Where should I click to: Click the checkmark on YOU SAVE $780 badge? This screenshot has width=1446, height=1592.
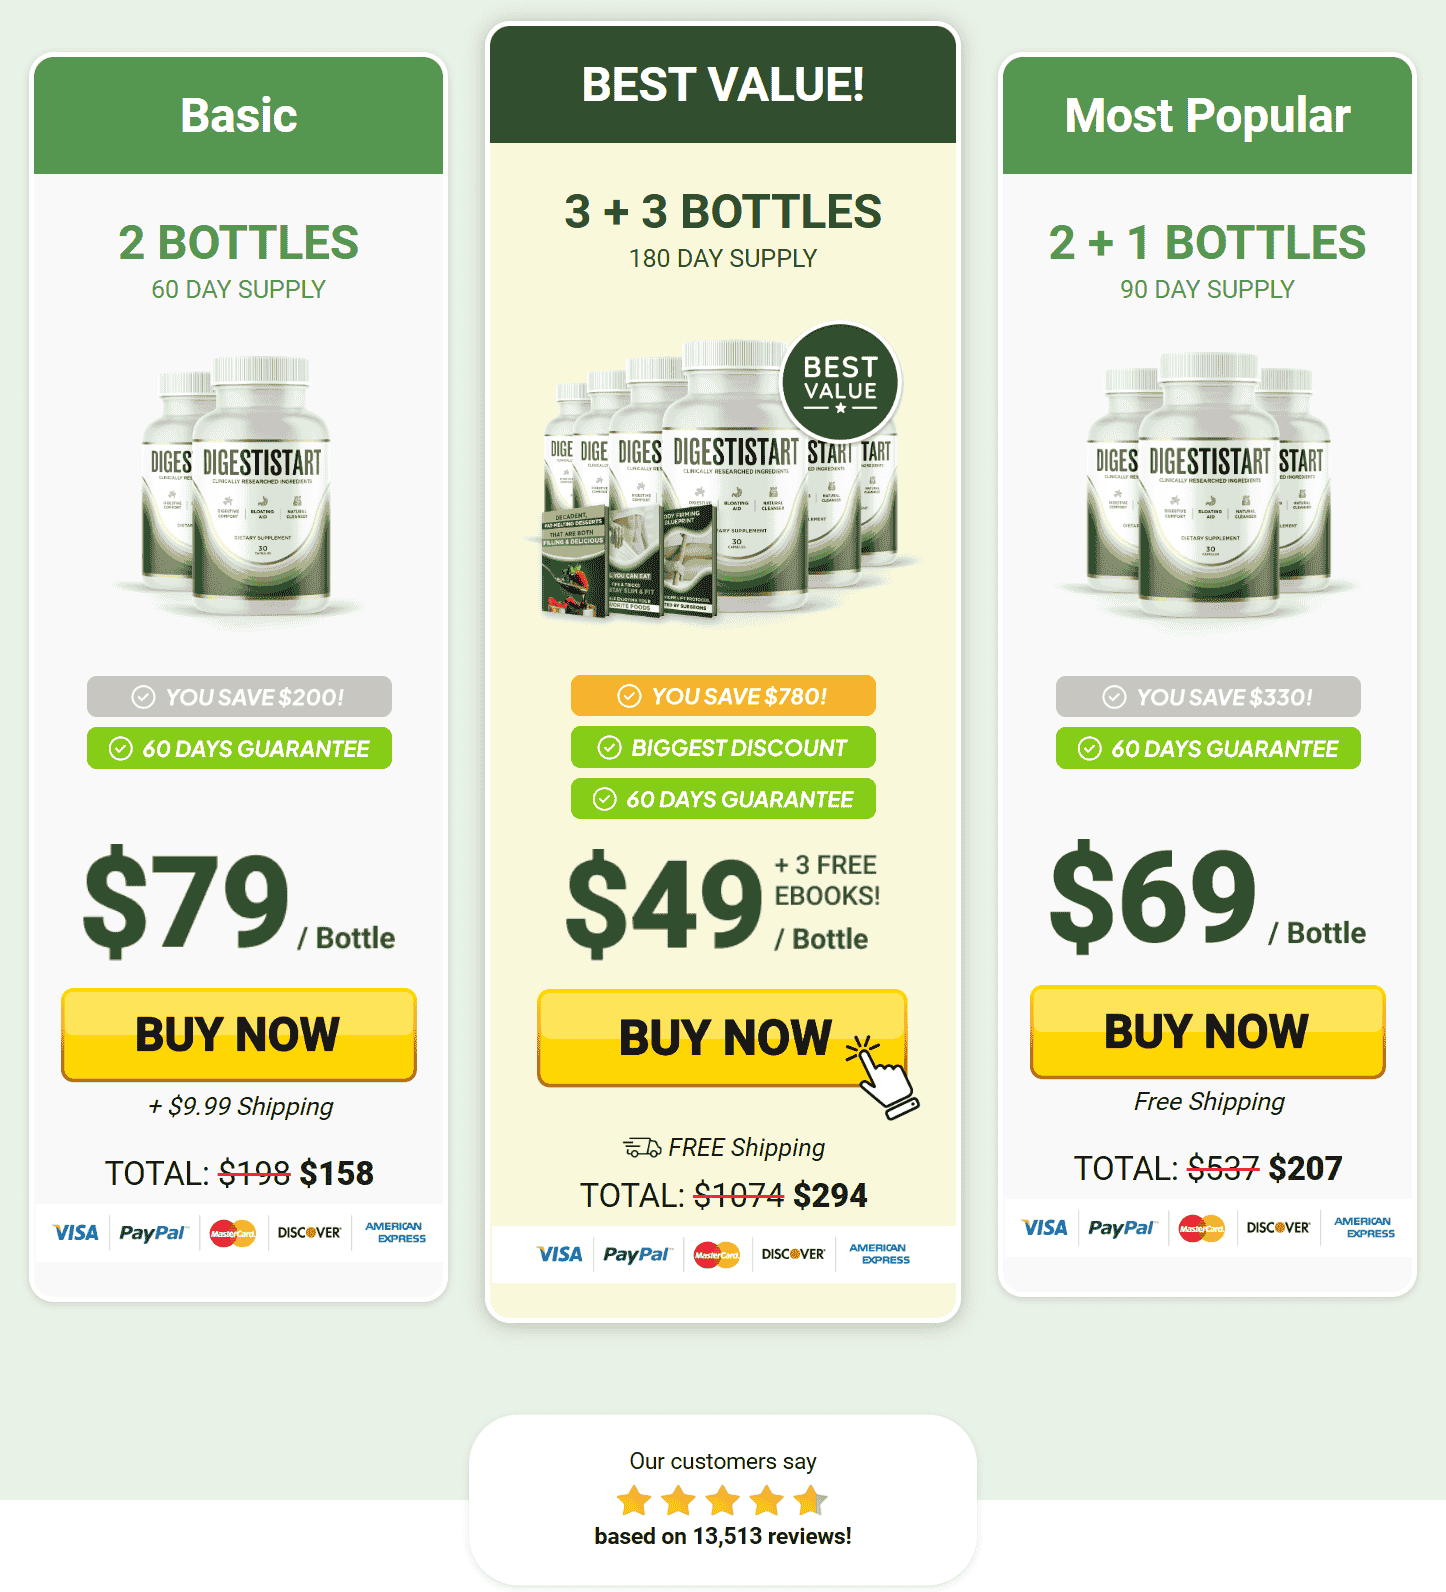[x=629, y=696]
